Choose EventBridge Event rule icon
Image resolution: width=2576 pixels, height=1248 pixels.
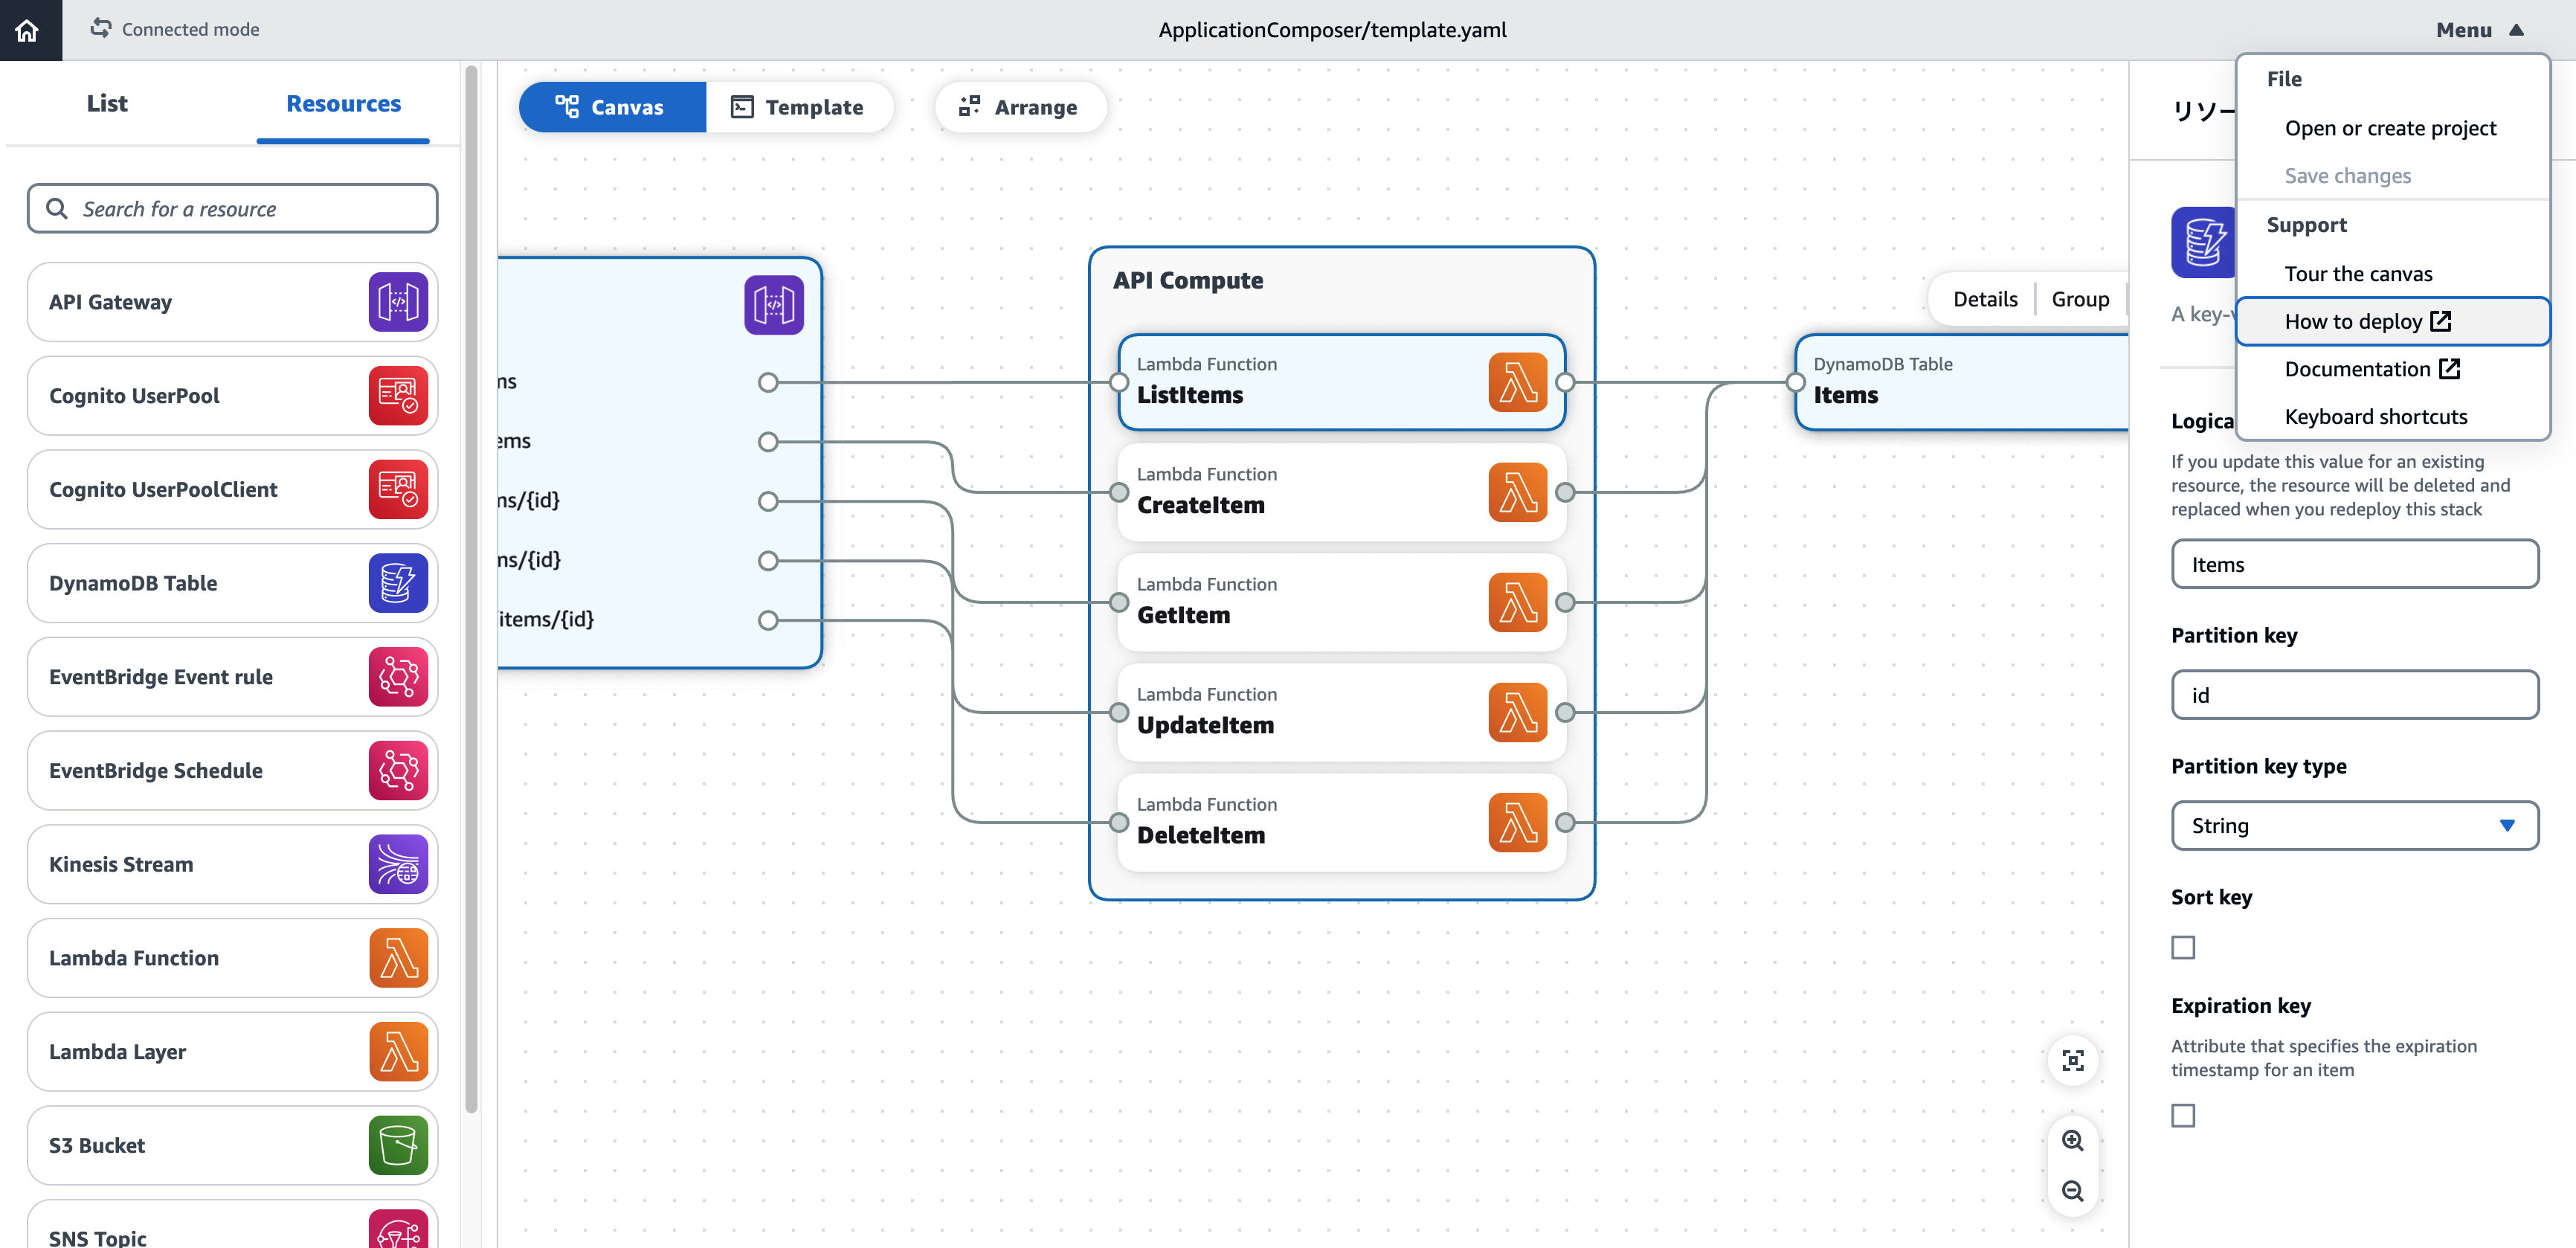point(398,677)
